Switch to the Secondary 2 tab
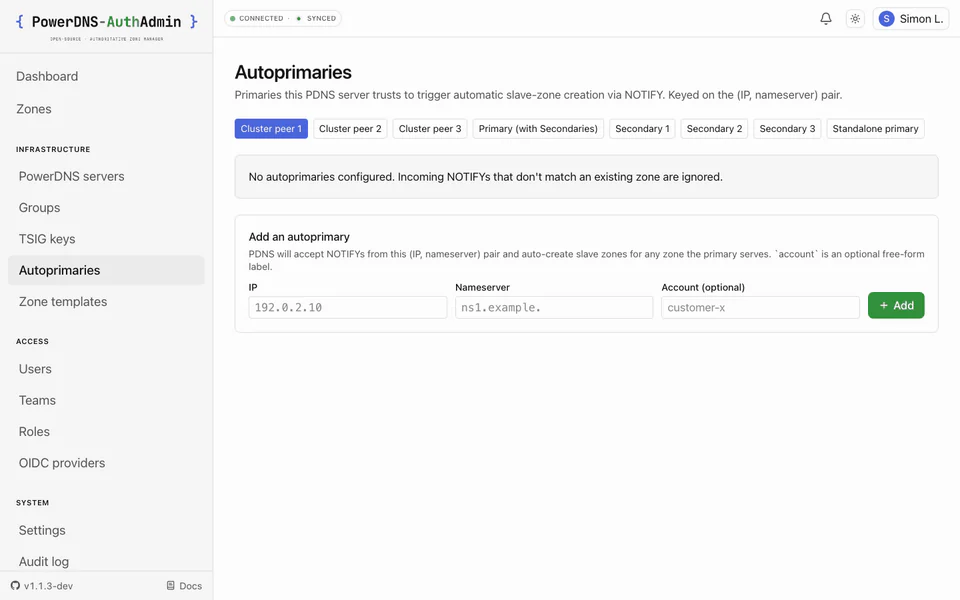 tap(714, 129)
